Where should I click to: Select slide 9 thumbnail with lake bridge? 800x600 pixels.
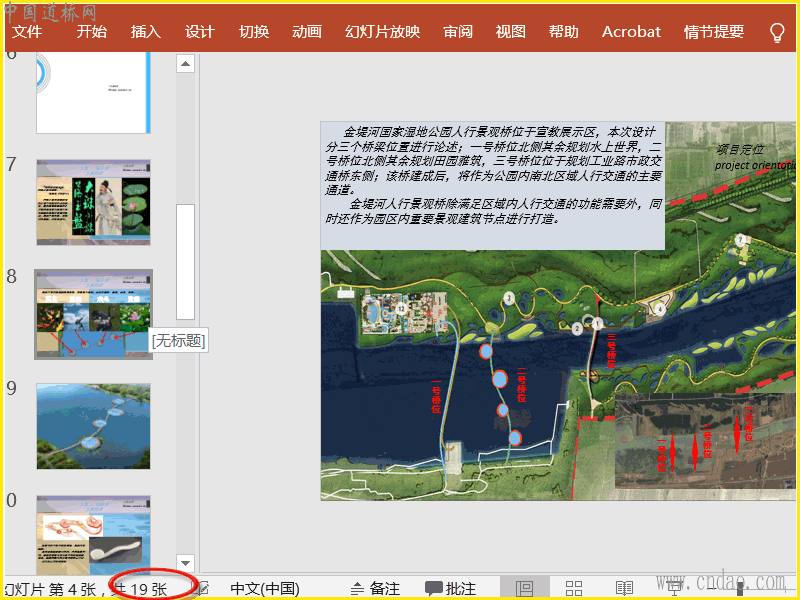tap(93, 426)
